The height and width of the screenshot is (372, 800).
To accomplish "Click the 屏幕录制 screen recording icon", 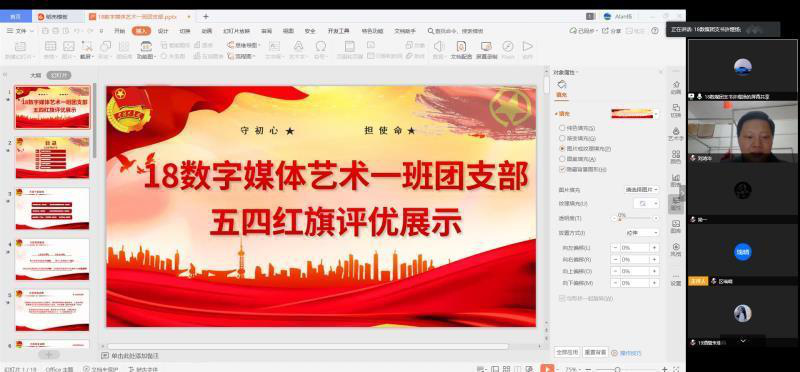I will (x=486, y=50).
